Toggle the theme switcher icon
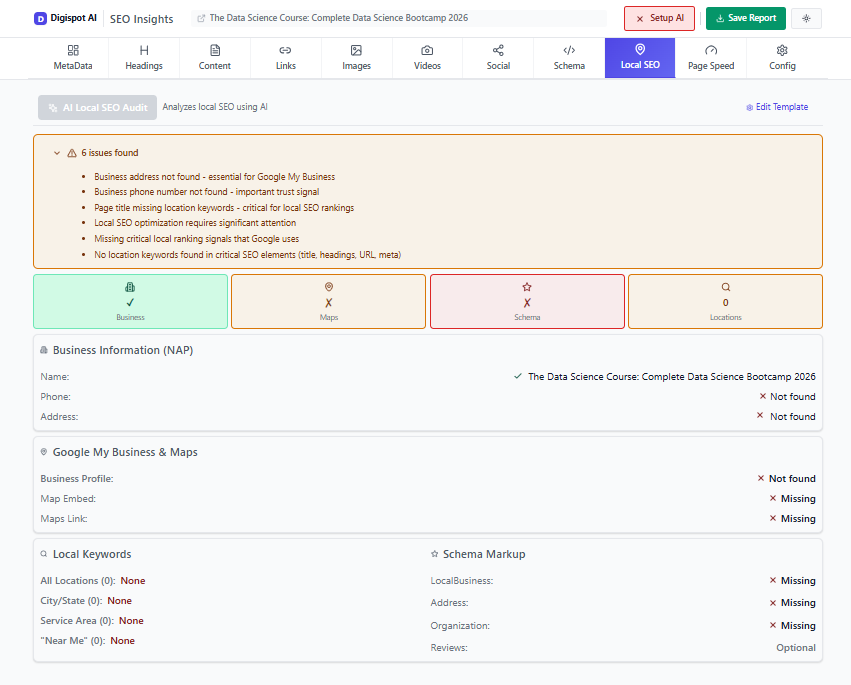 [806, 18]
